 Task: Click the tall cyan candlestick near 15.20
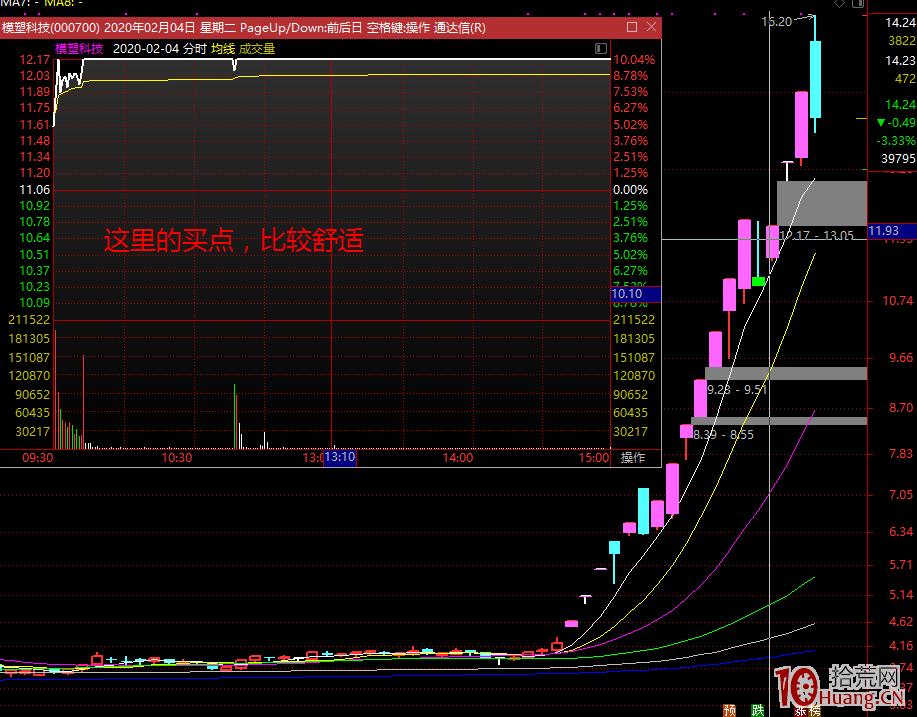click(816, 80)
